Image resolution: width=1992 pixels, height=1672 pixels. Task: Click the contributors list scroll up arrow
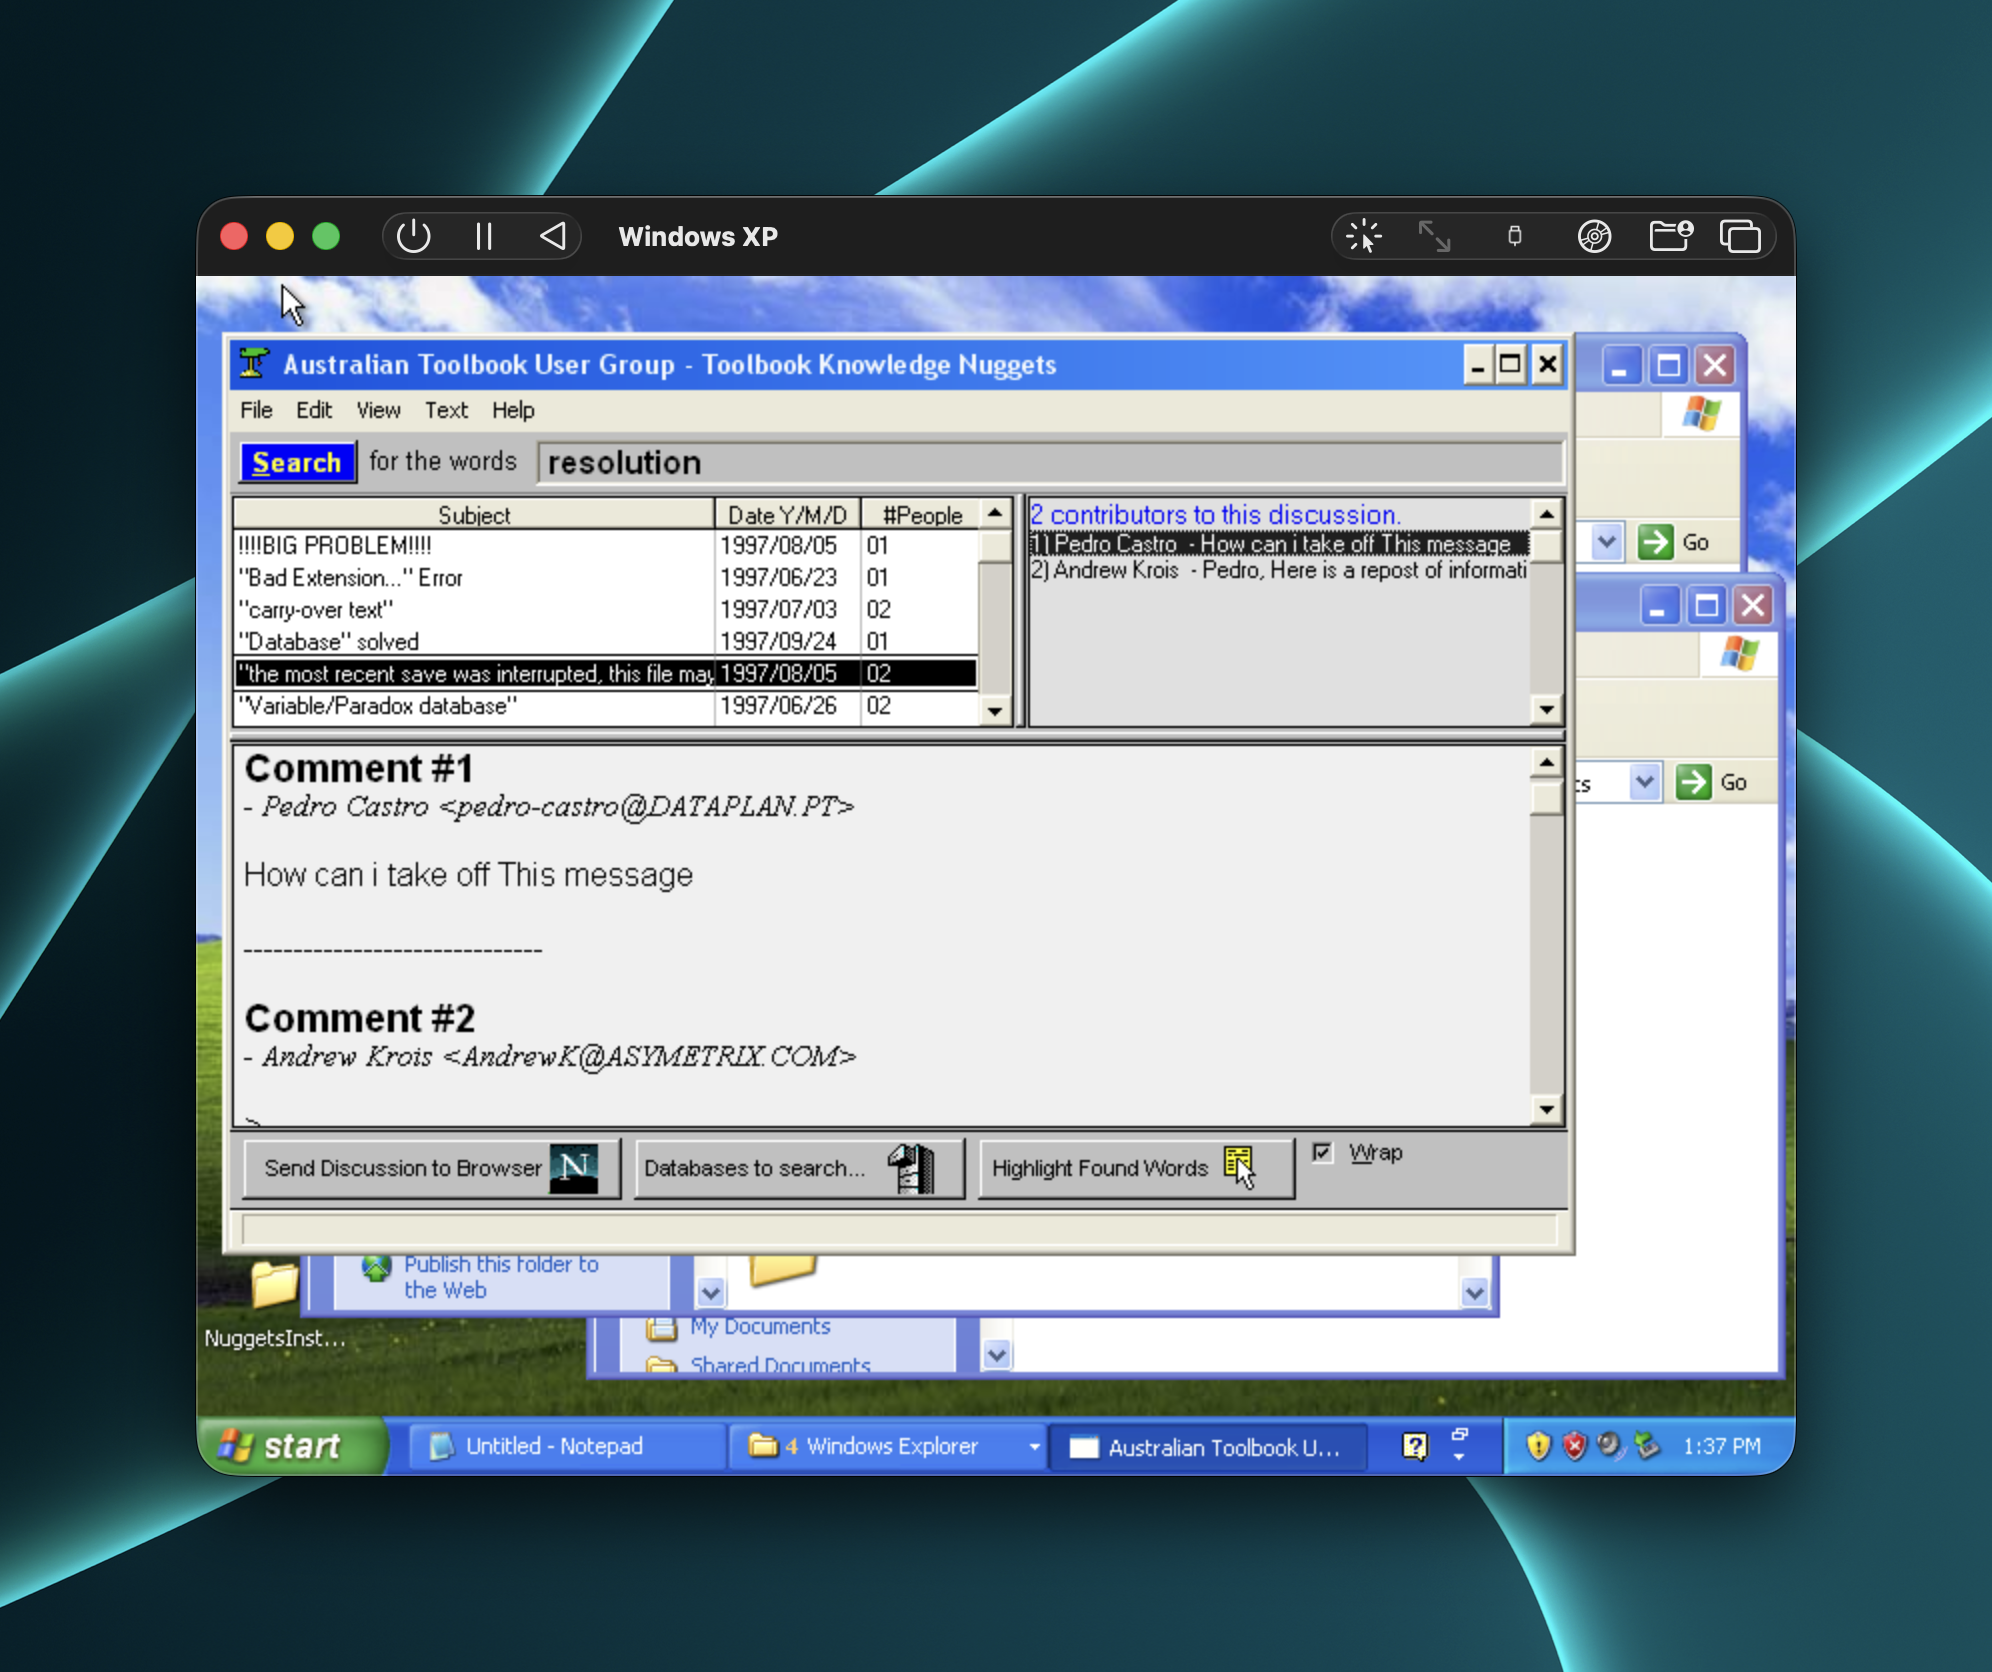coord(1546,513)
